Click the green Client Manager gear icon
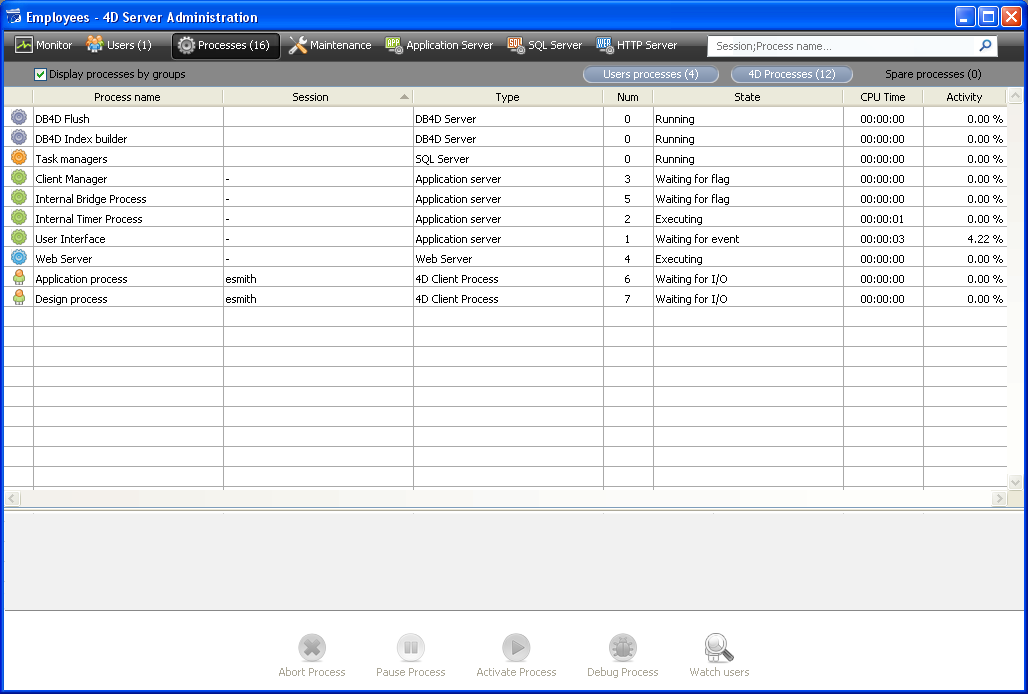Viewport: 1028px width, 694px height. point(19,177)
